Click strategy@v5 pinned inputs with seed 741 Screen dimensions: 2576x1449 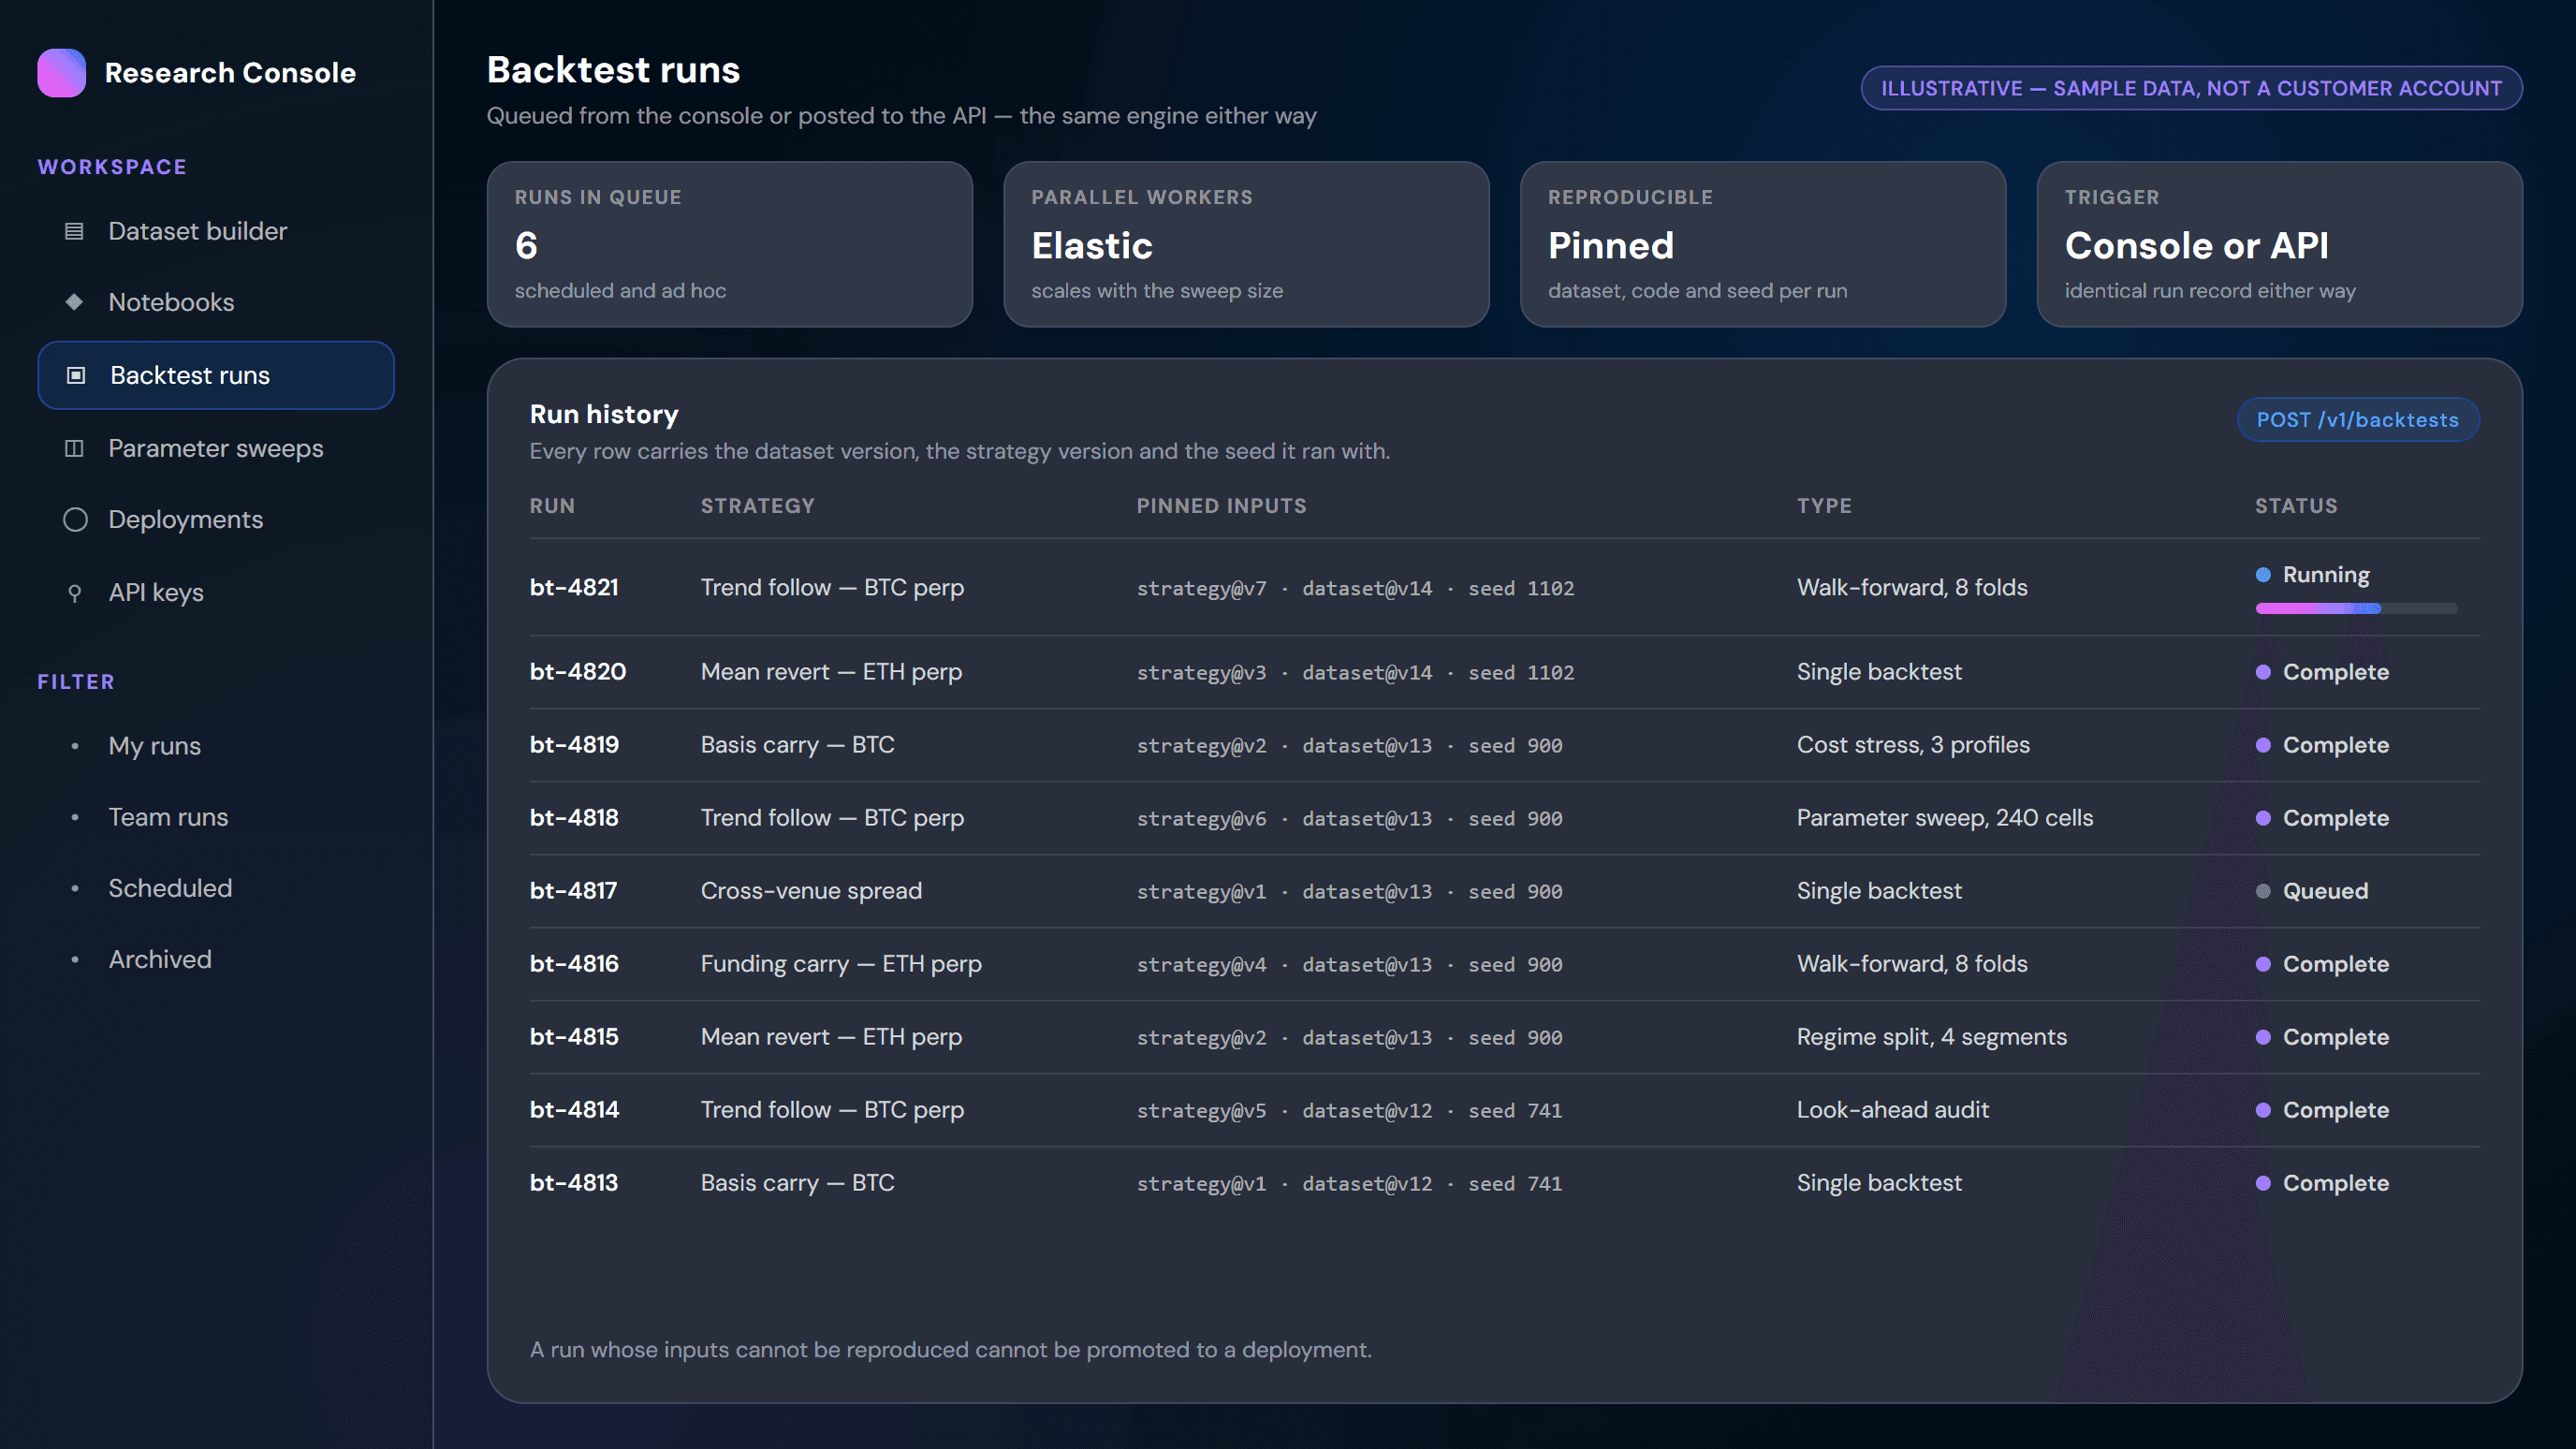pos(1349,1111)
